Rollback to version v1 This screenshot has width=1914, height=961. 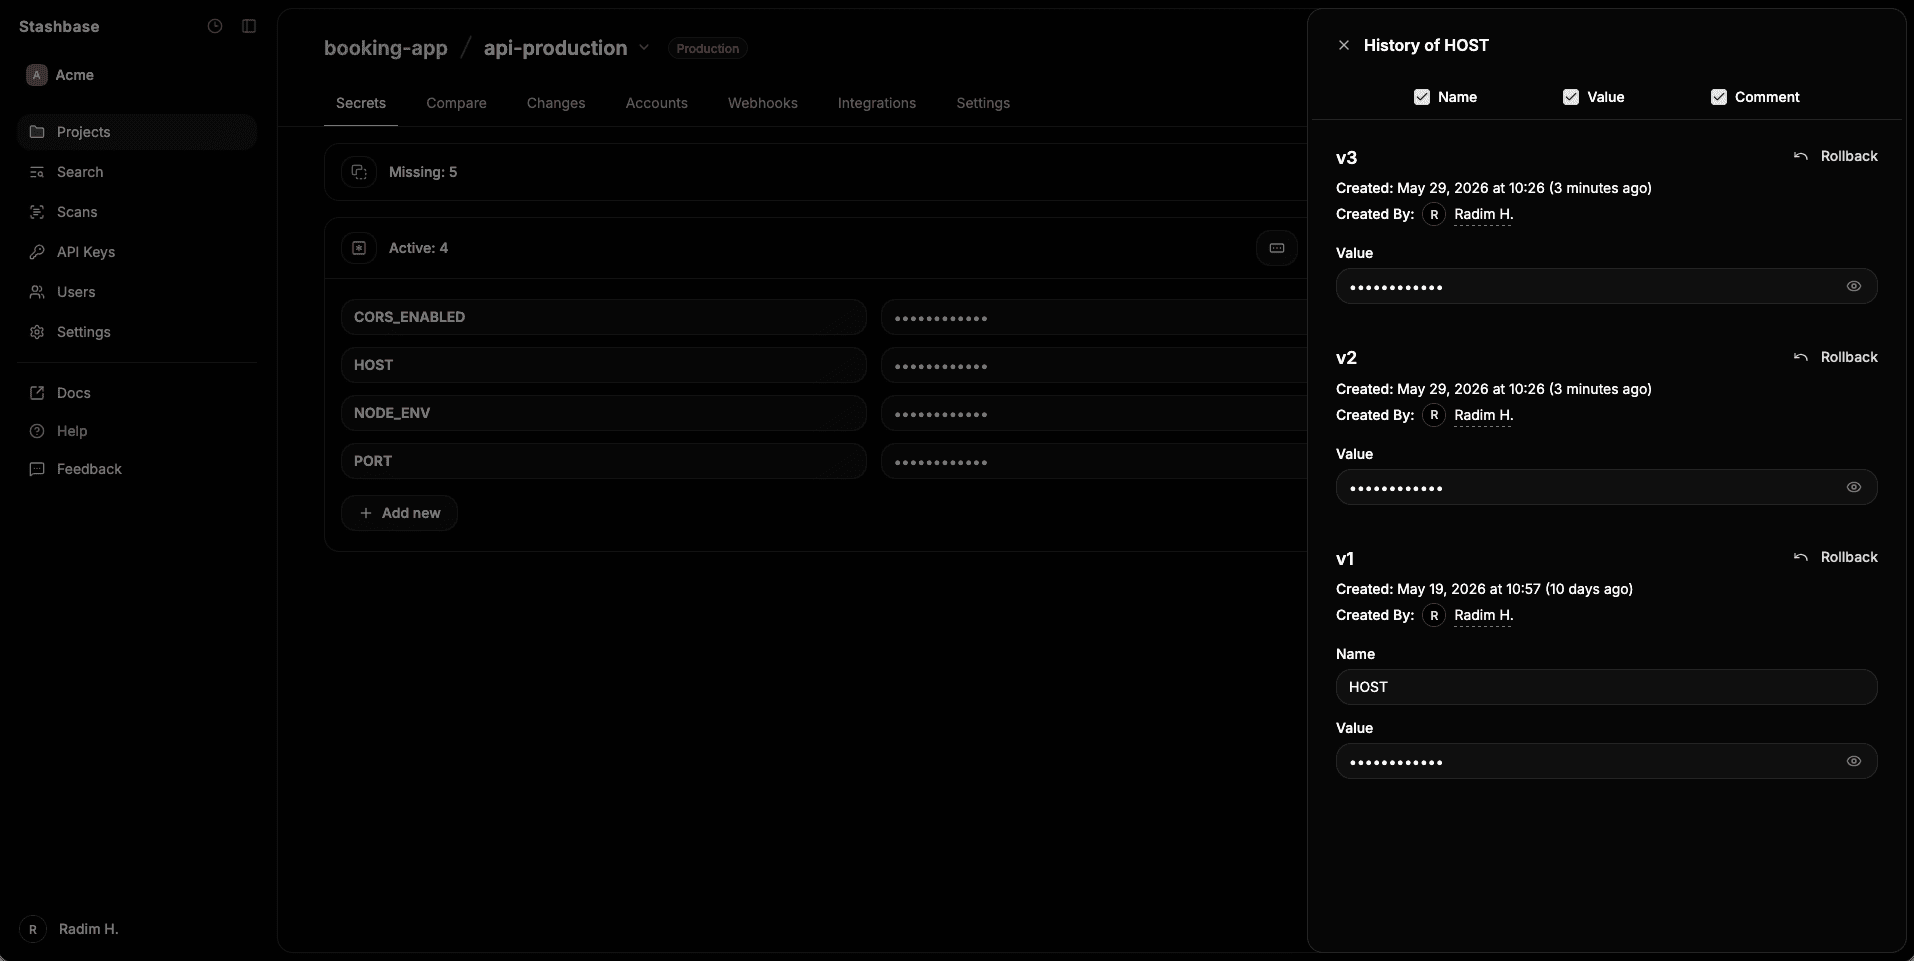[x=1836, y=557]
